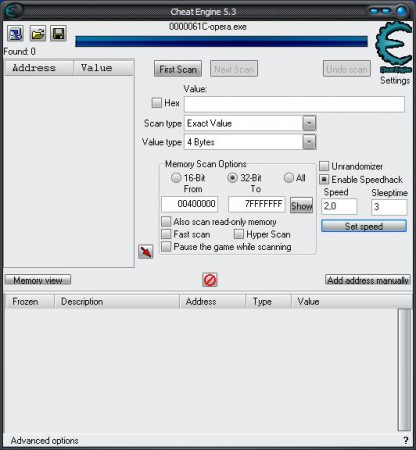The height and width of the screenshot is (450, 416).
Task: Click Add address manually
Action: [x=368, y=280]
